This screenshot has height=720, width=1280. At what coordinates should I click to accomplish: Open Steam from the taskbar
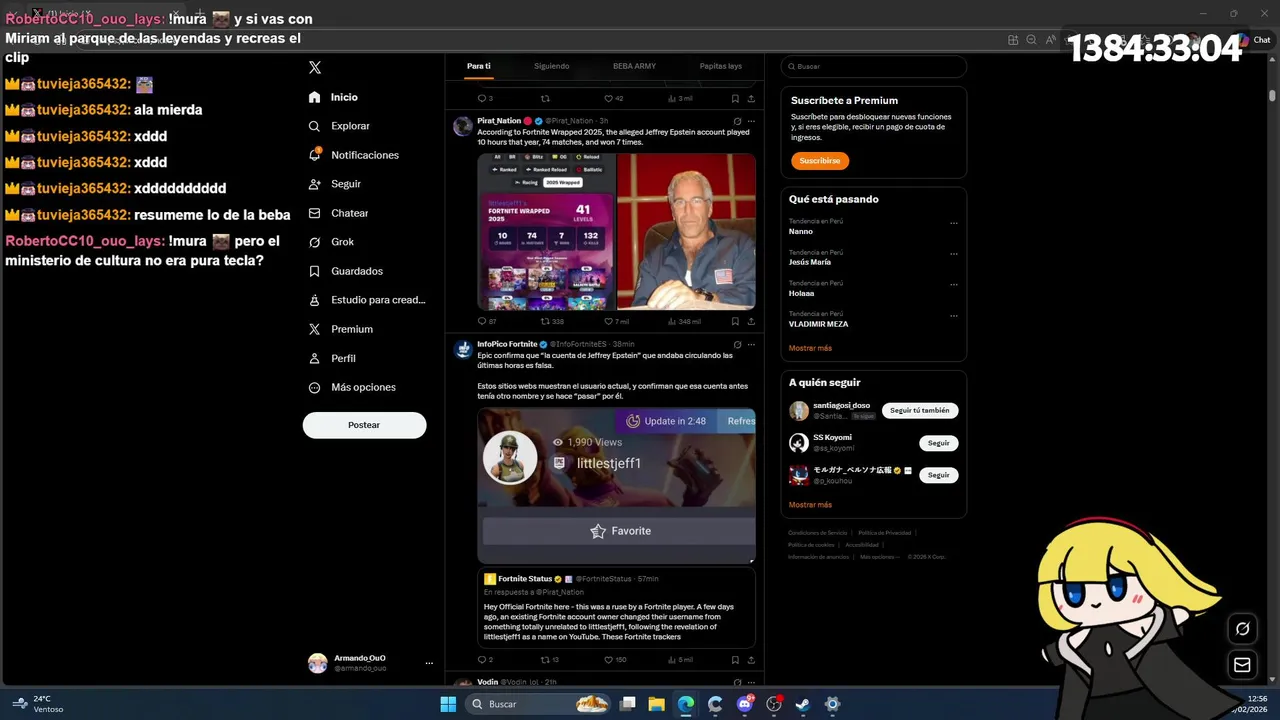pos(802,704)
